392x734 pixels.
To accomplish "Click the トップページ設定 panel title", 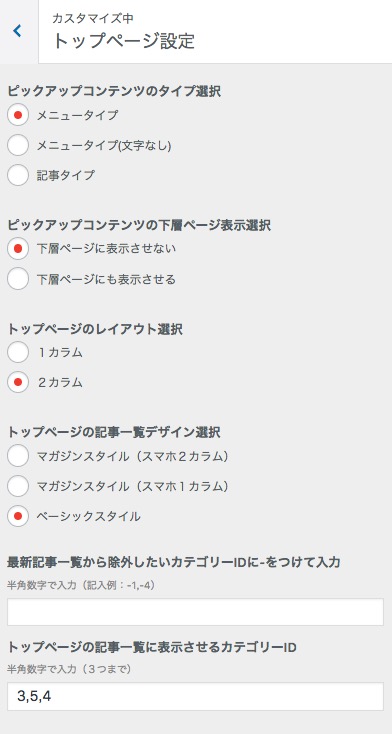I will (123, 41).
